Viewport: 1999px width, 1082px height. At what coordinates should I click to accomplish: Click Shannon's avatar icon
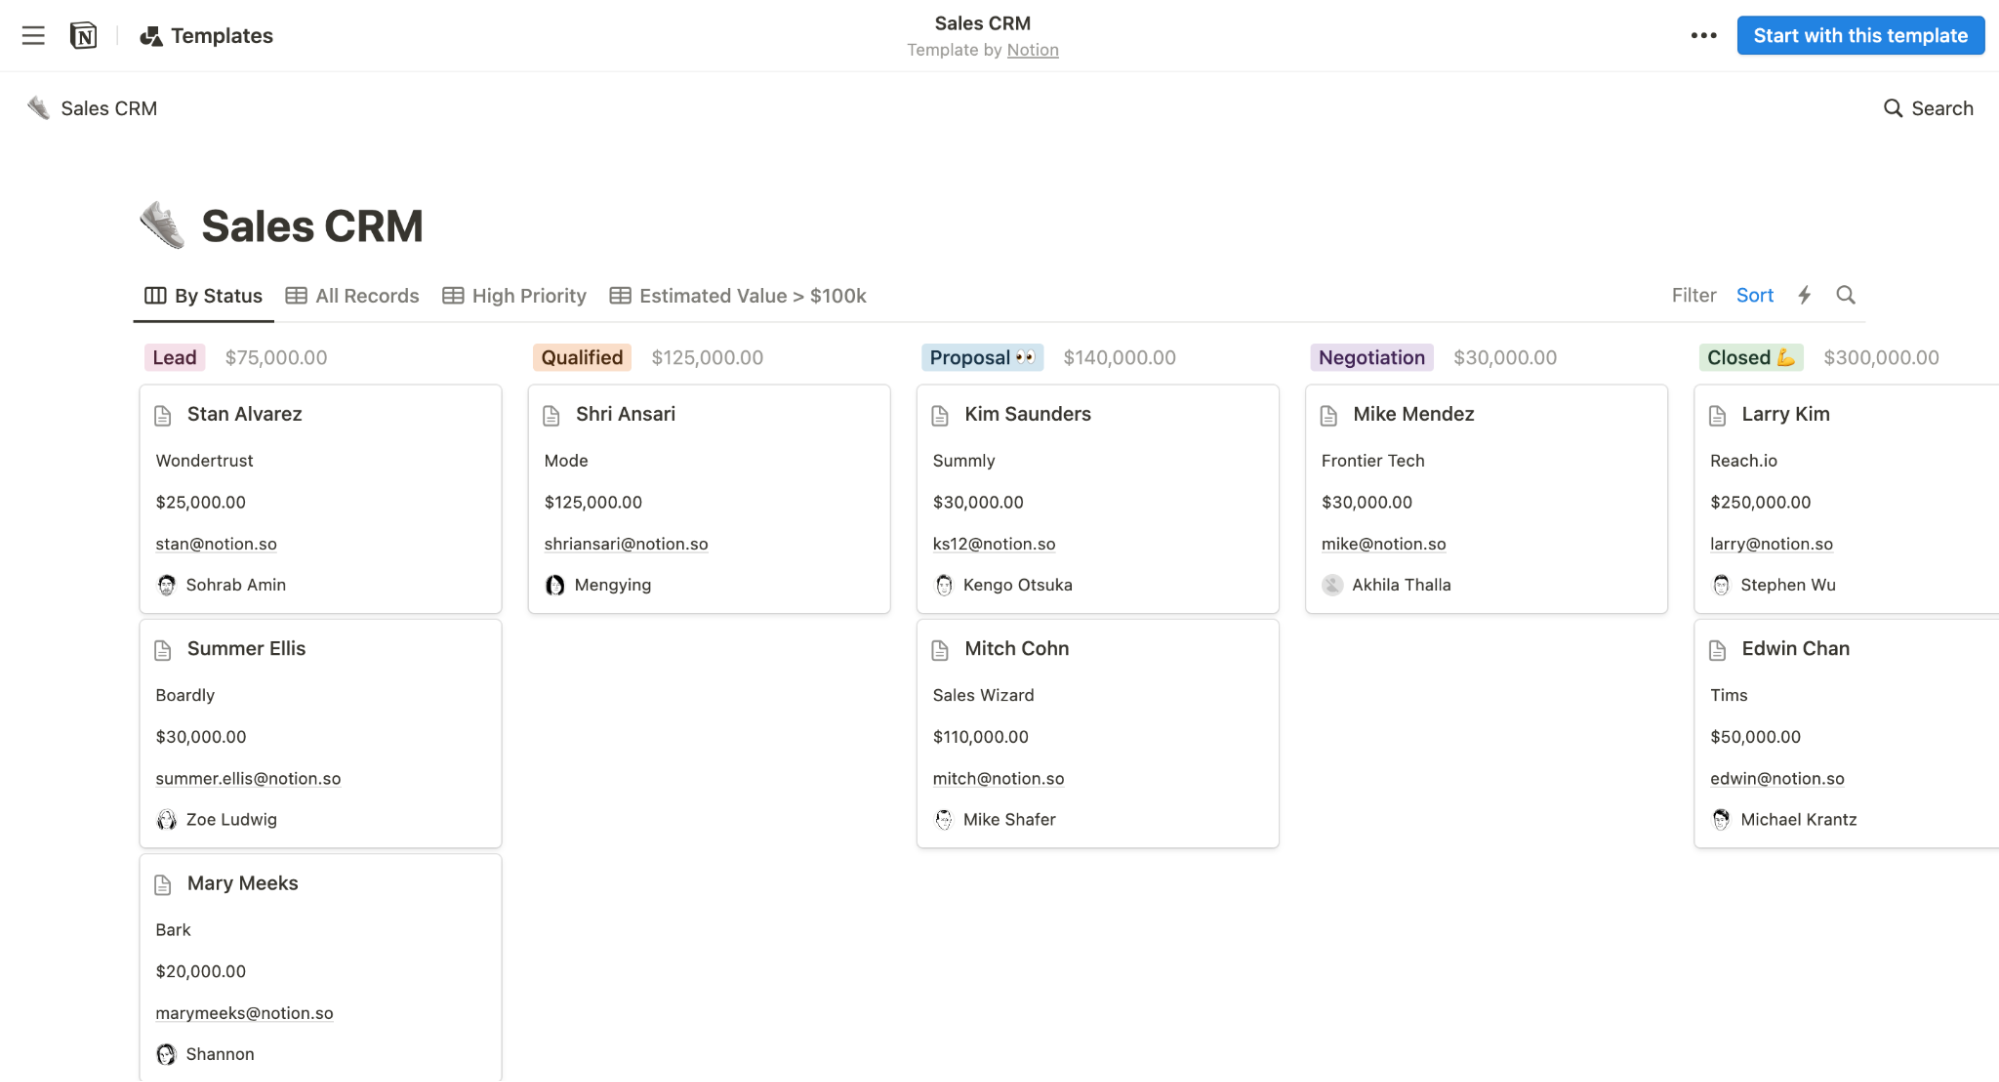(x=166, y=1054)
